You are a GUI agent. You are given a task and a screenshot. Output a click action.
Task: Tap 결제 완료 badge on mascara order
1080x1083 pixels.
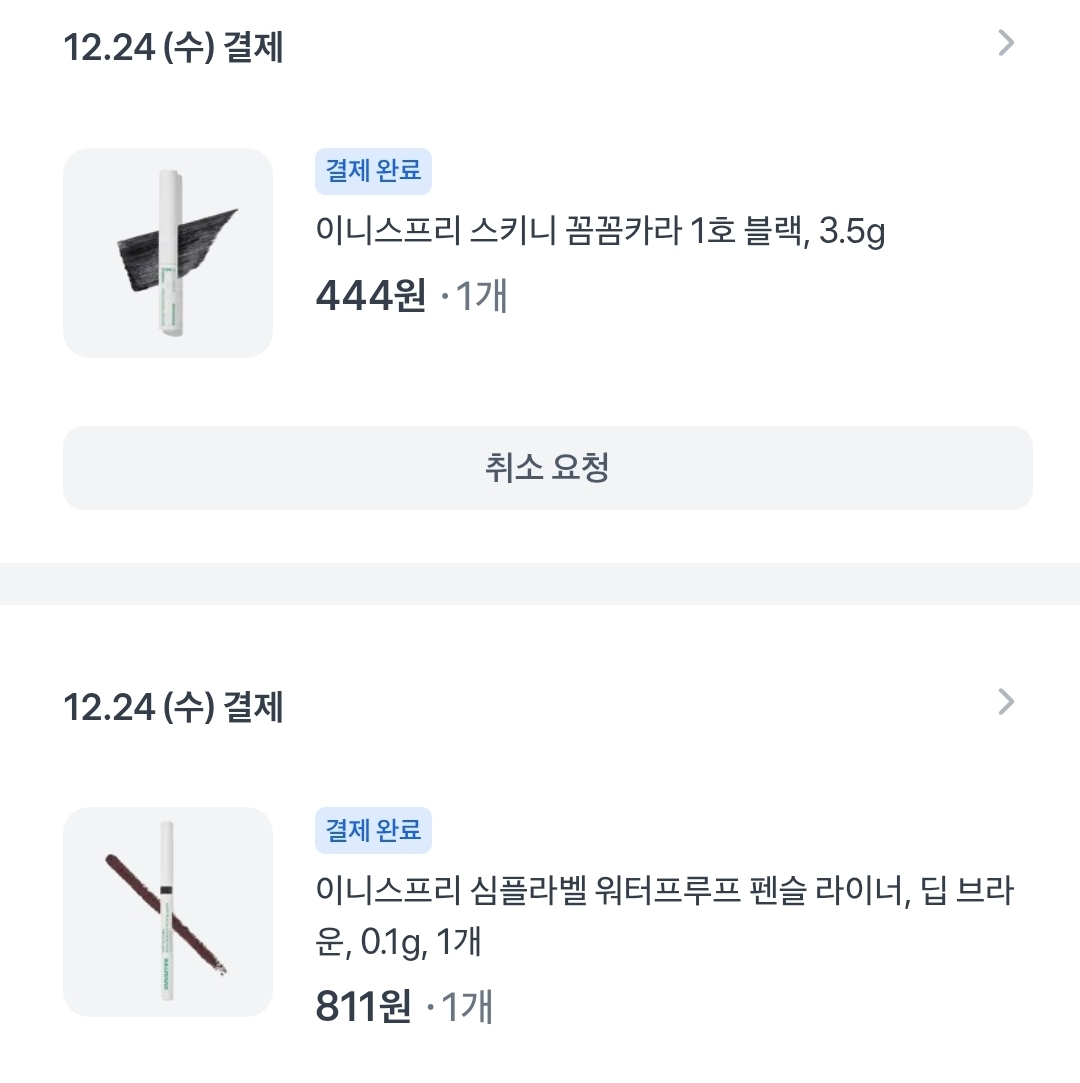coord(373,170)
